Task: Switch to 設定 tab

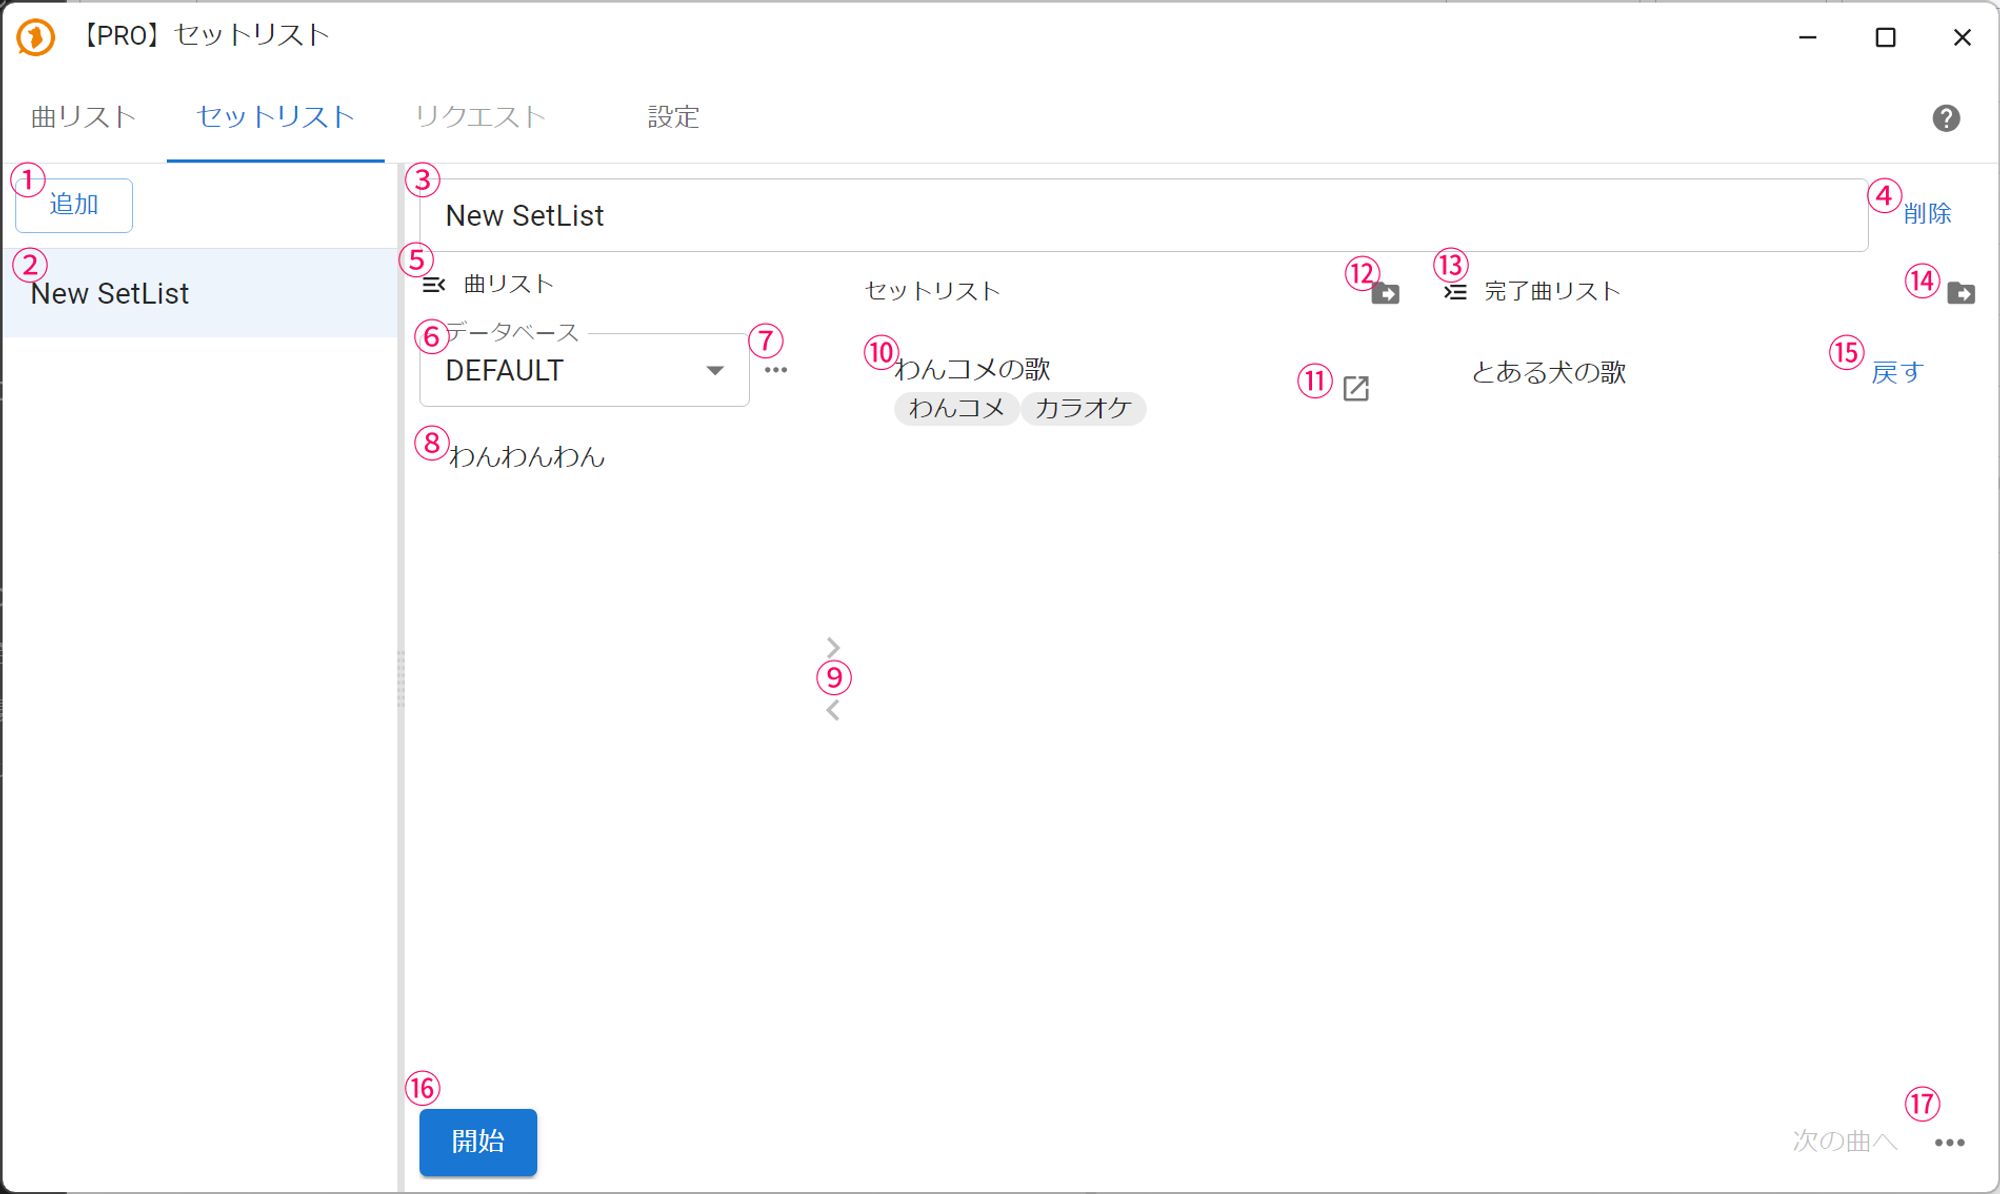Action: pos(673,117)
